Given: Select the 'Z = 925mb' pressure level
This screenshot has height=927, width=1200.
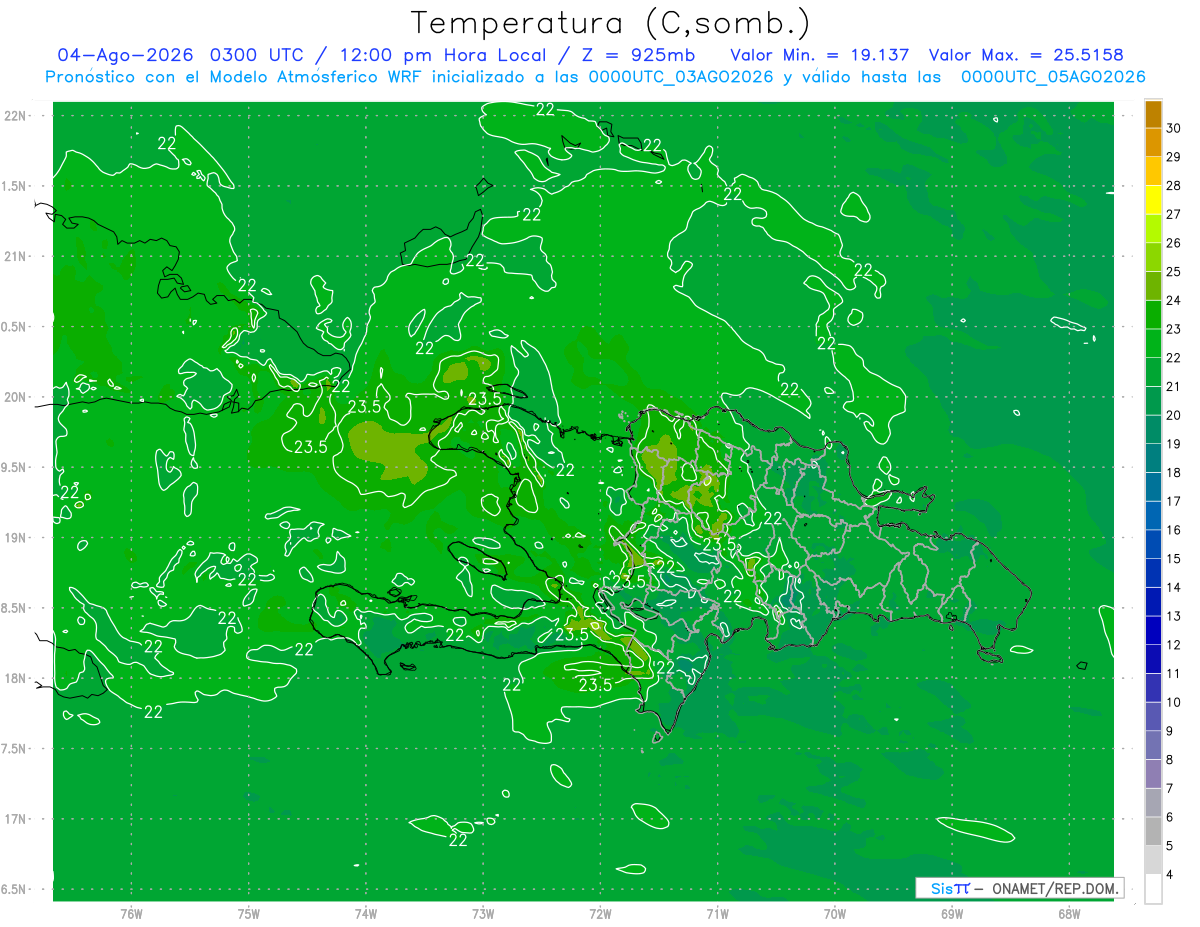Looking at the screenshot, I should (x=631, y=55).
